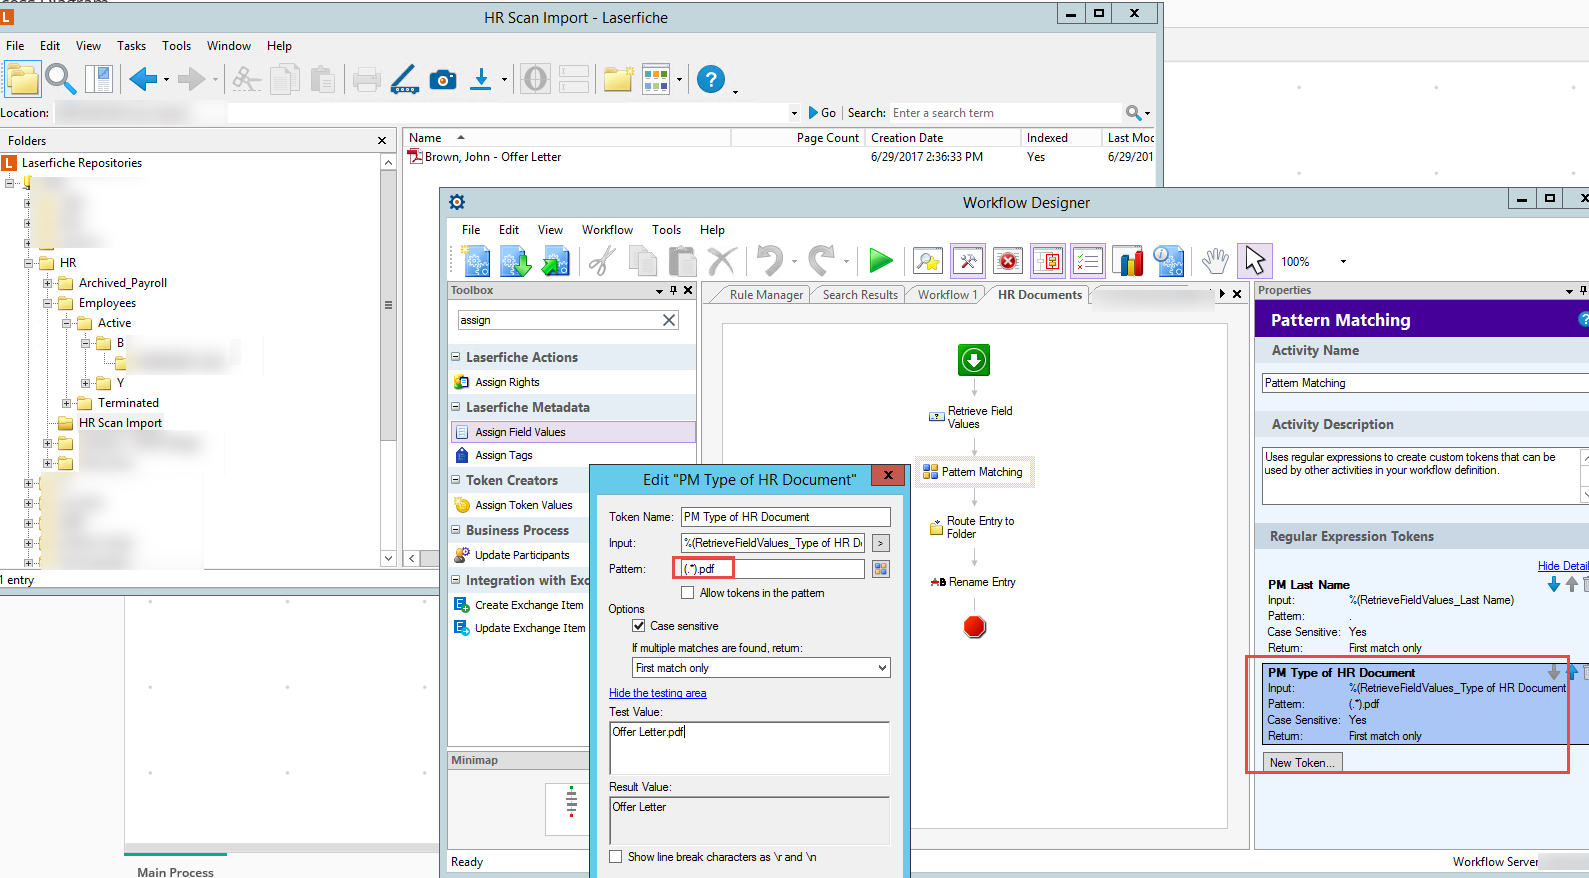Click the workflow download green arrow icon
Screen dimensions: 1589x878
pyautogui.click(x=516, y=262)
